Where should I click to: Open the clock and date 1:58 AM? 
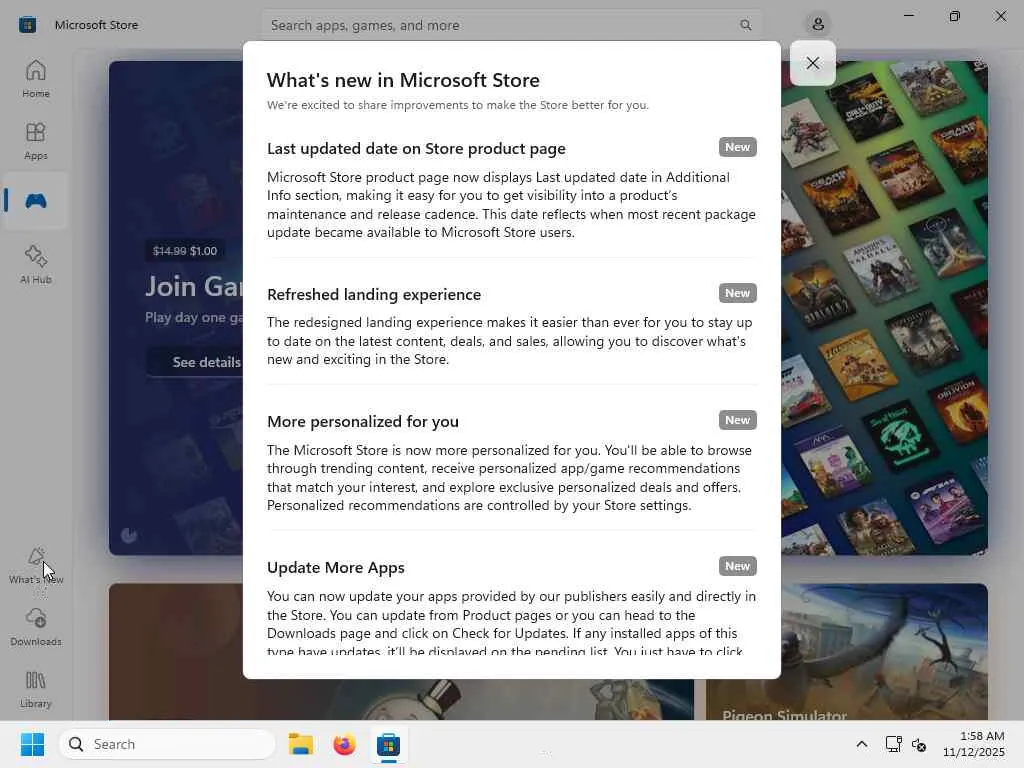(x=974, y=744)
